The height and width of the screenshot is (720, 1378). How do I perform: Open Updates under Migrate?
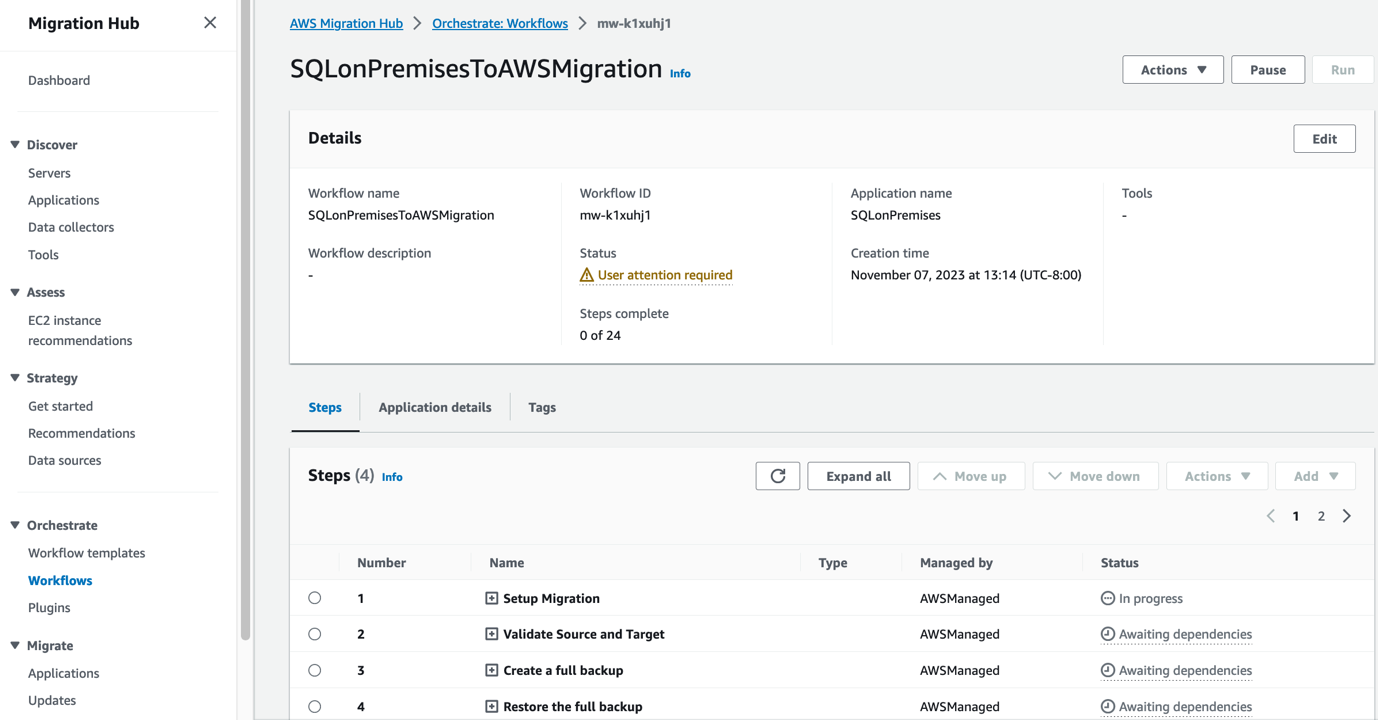click(52, 700)
